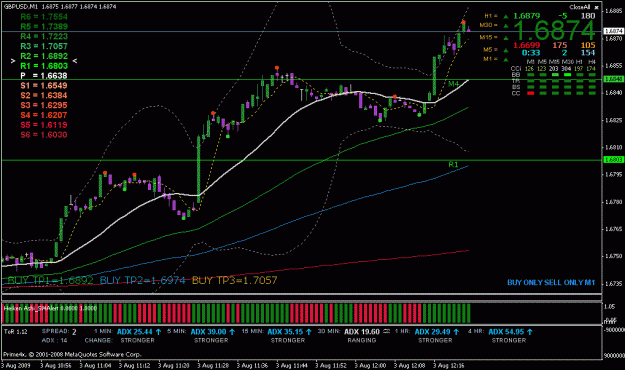
Task: Click the BUY TP3=1.7057 label
Action: tap(234, 280)
